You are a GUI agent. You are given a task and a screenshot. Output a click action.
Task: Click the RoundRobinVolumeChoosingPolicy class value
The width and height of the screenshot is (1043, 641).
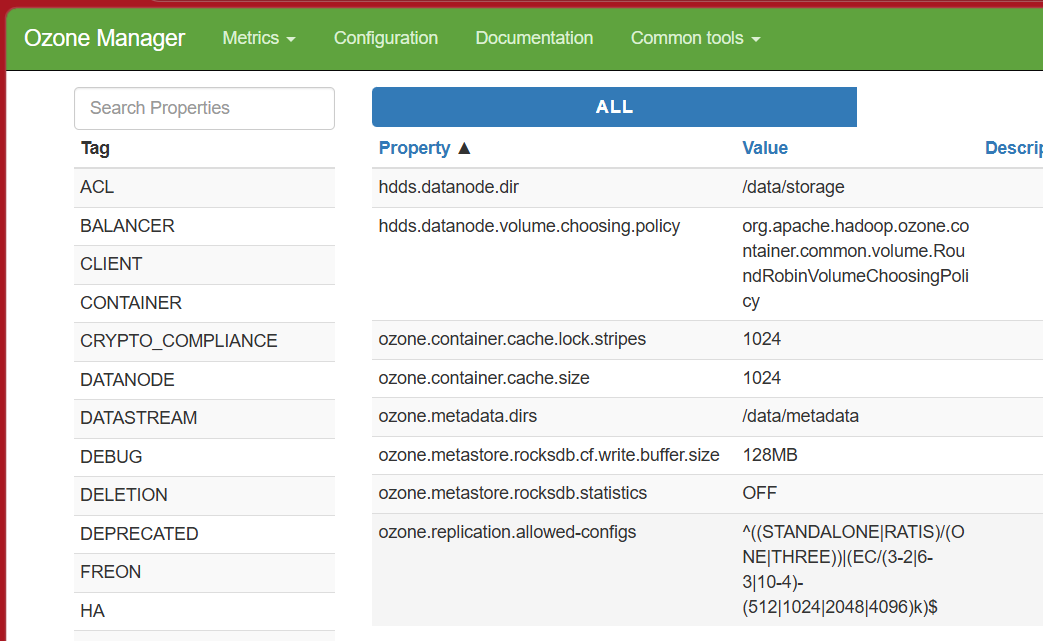855,264
